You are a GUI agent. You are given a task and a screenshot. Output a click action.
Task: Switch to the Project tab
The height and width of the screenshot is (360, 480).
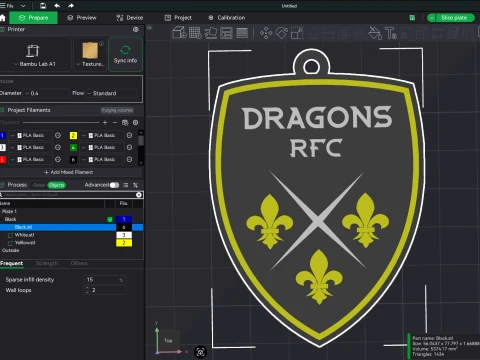pyautogui.click(x=178, y=18)
